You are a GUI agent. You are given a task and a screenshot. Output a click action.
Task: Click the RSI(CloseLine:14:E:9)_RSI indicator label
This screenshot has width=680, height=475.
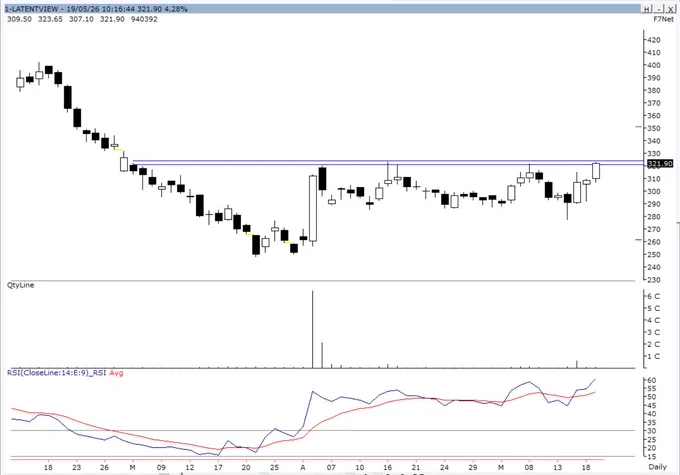coord(56,373)
